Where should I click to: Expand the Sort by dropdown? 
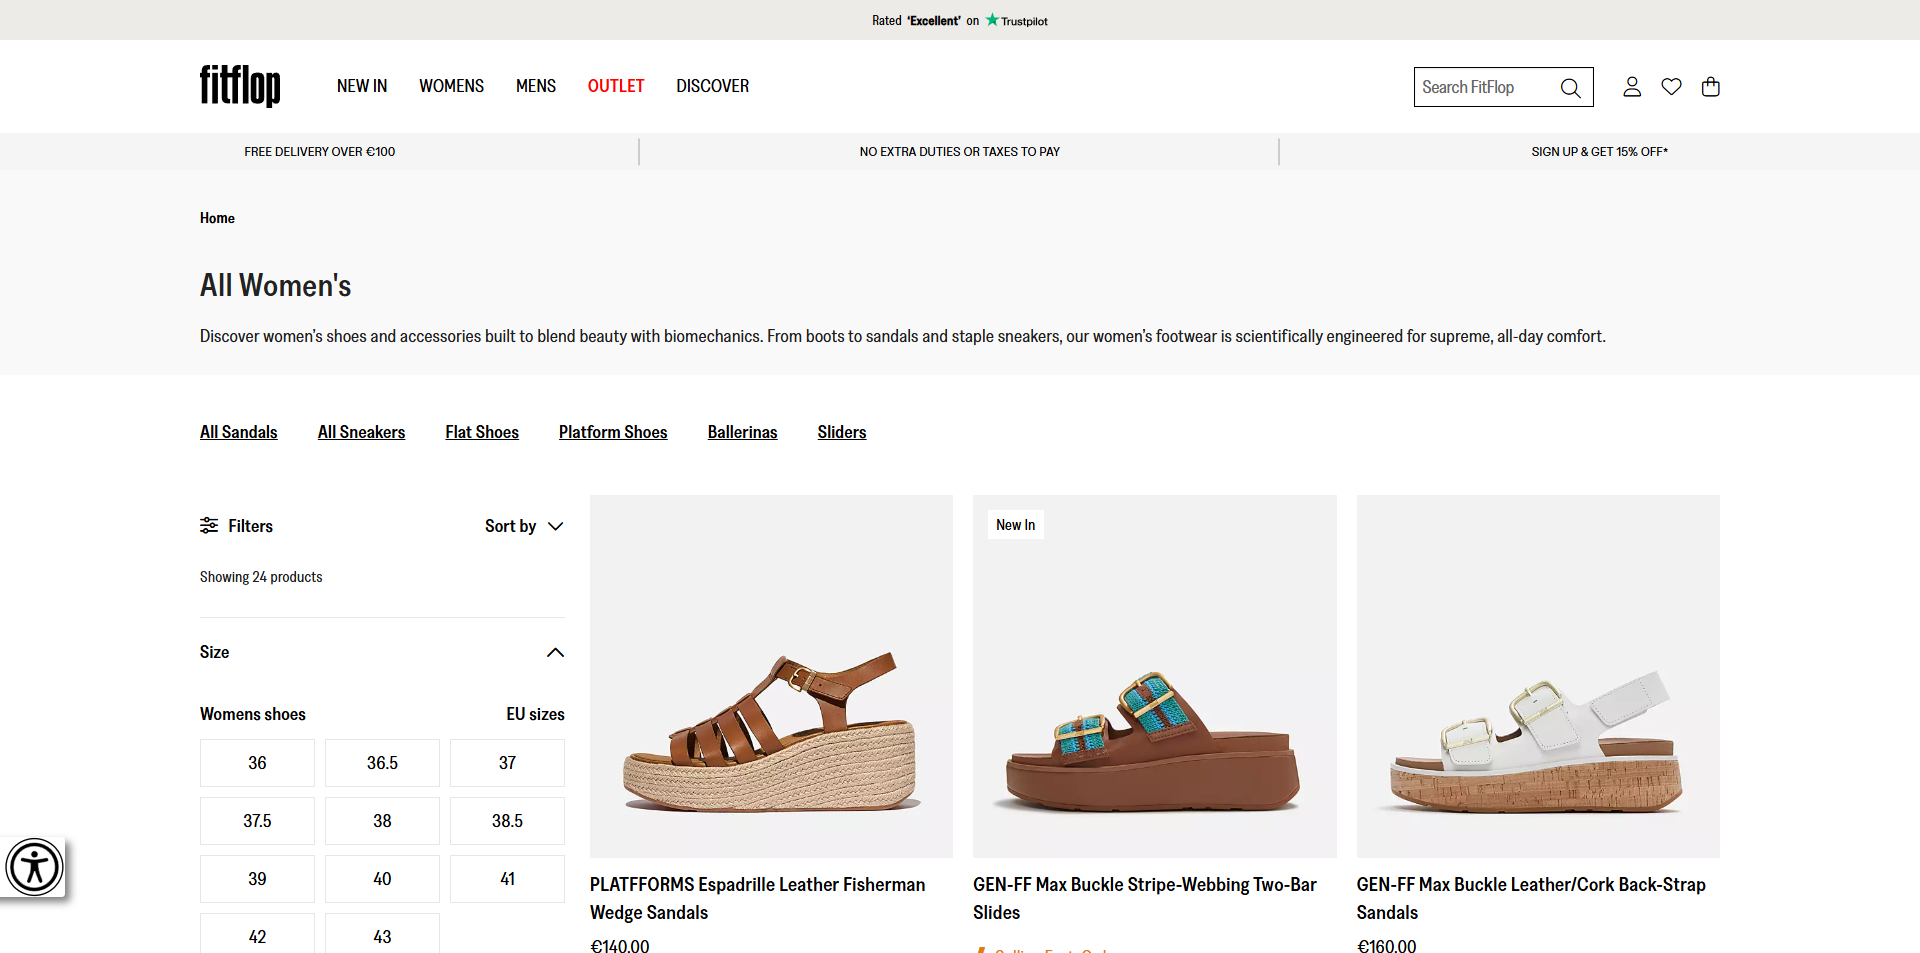click(x=524, y=526)
